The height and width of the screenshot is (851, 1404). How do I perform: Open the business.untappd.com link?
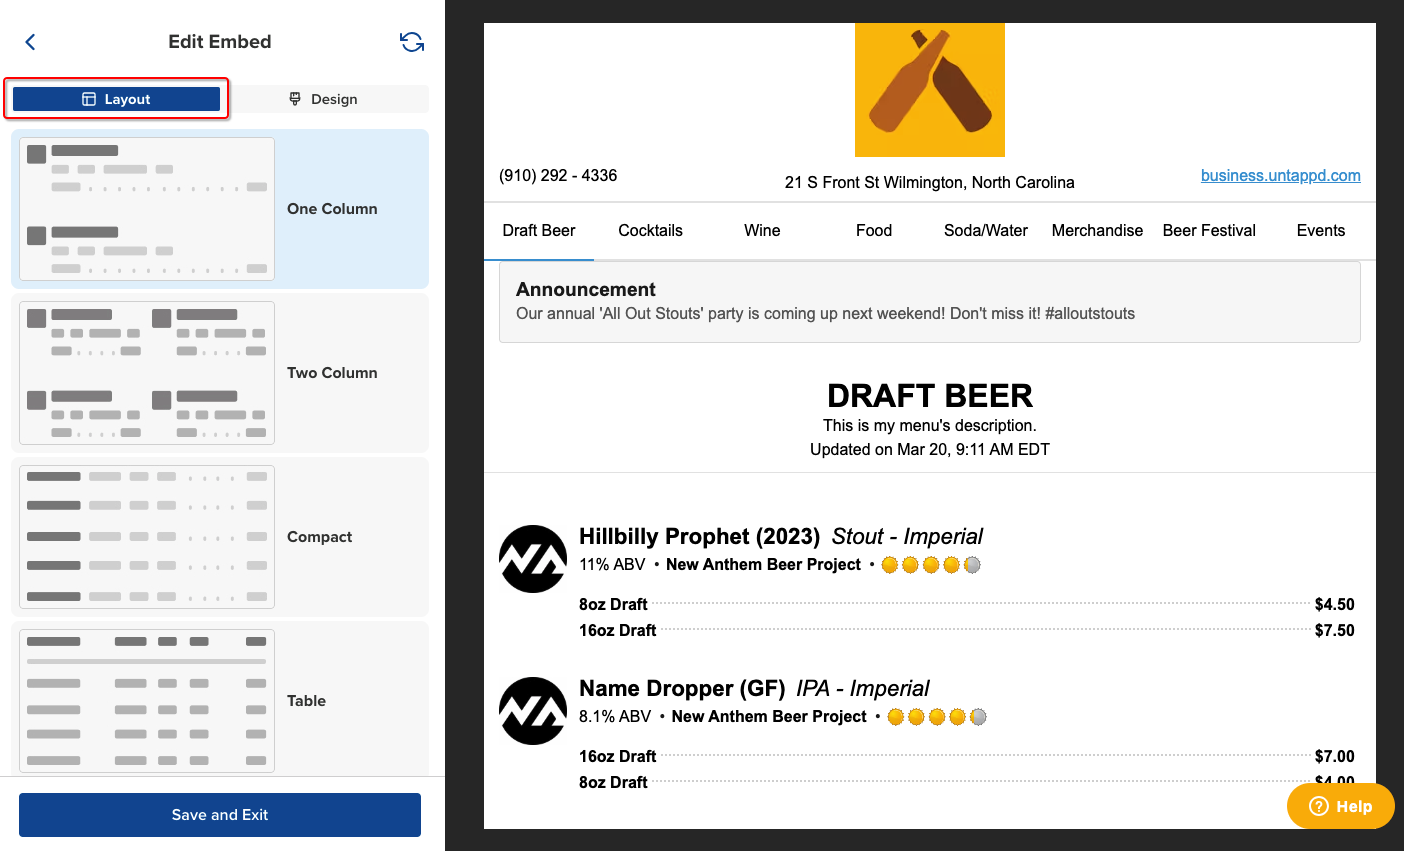[x=1280, y=175]
